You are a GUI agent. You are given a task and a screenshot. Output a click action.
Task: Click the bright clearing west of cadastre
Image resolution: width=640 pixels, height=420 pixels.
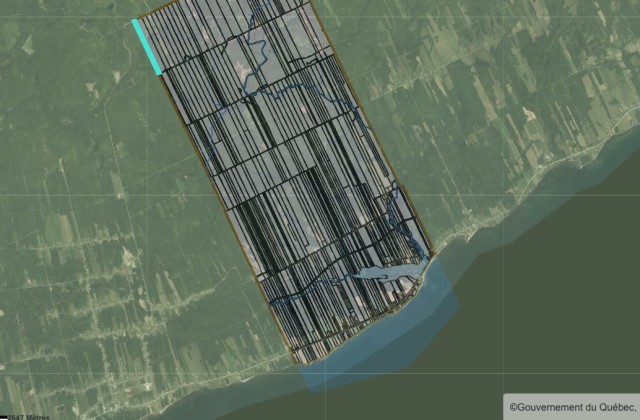click(x=130, y=258)
